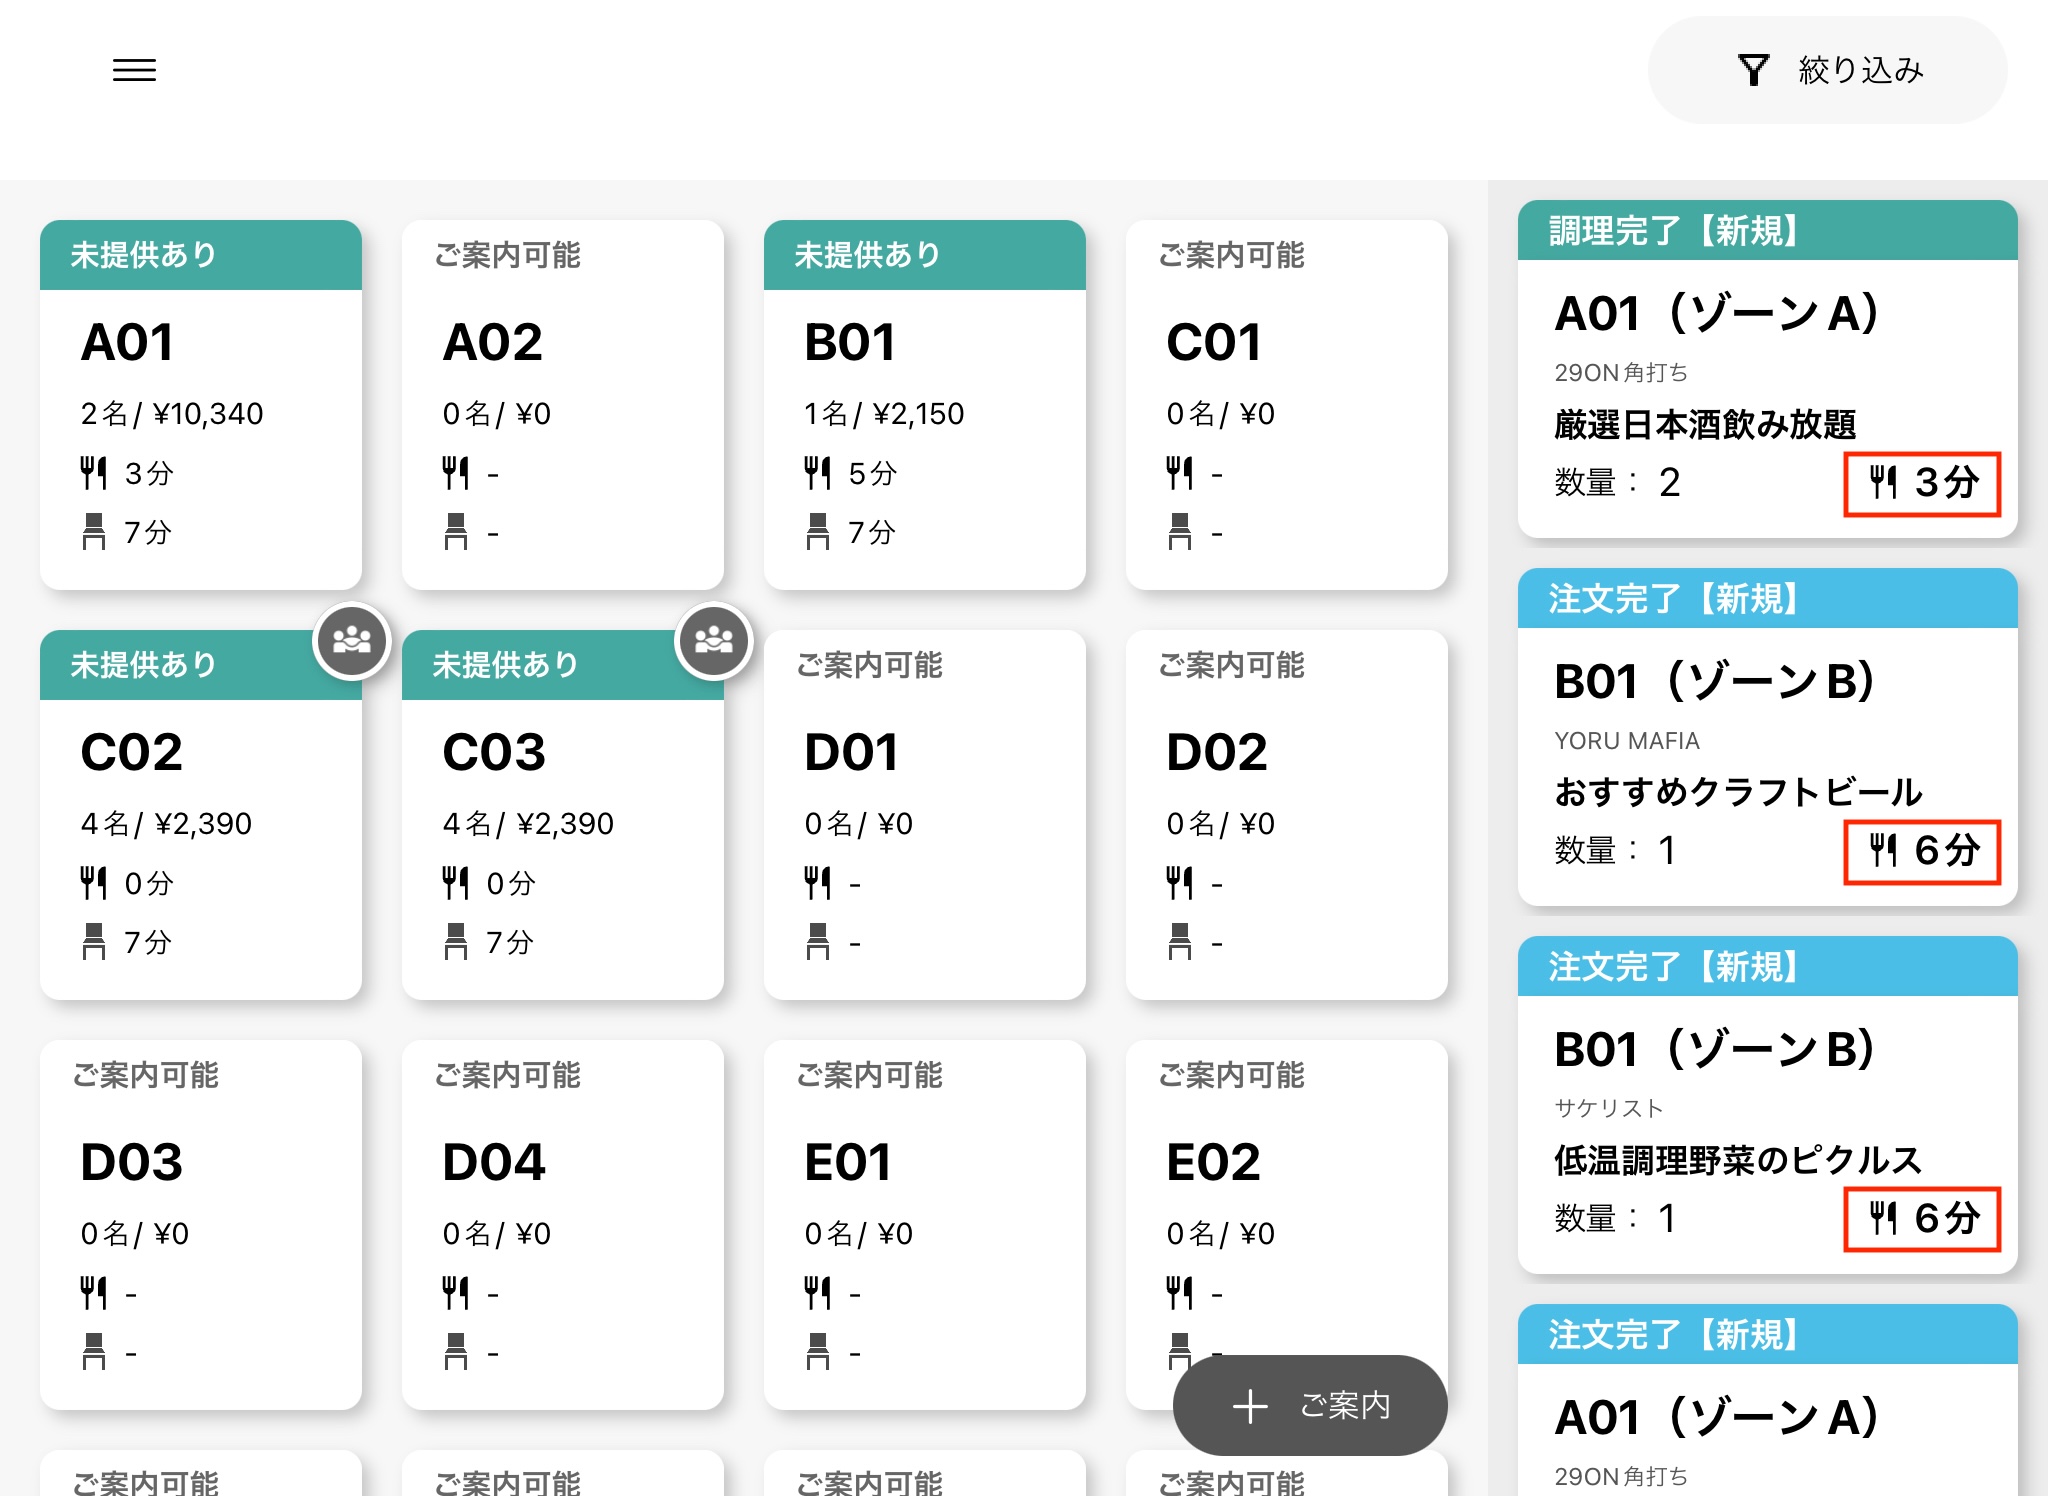The height and width of the screenshot is (1496, 2048).
Task: Open the hamburger menu
Action: point(134,70)
